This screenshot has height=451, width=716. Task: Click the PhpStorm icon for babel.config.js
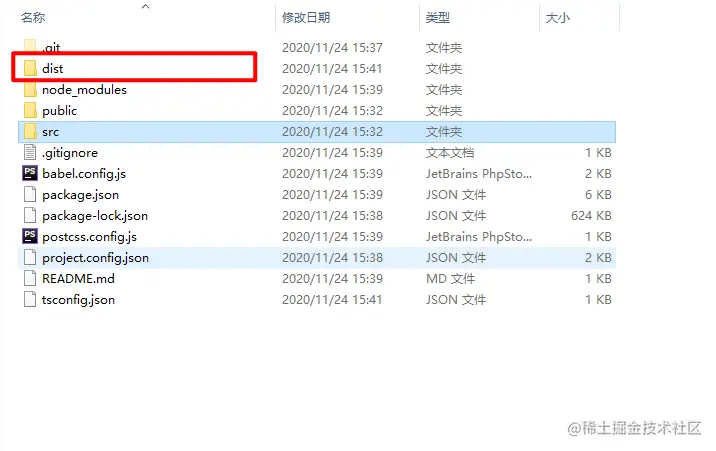(30, 173)
